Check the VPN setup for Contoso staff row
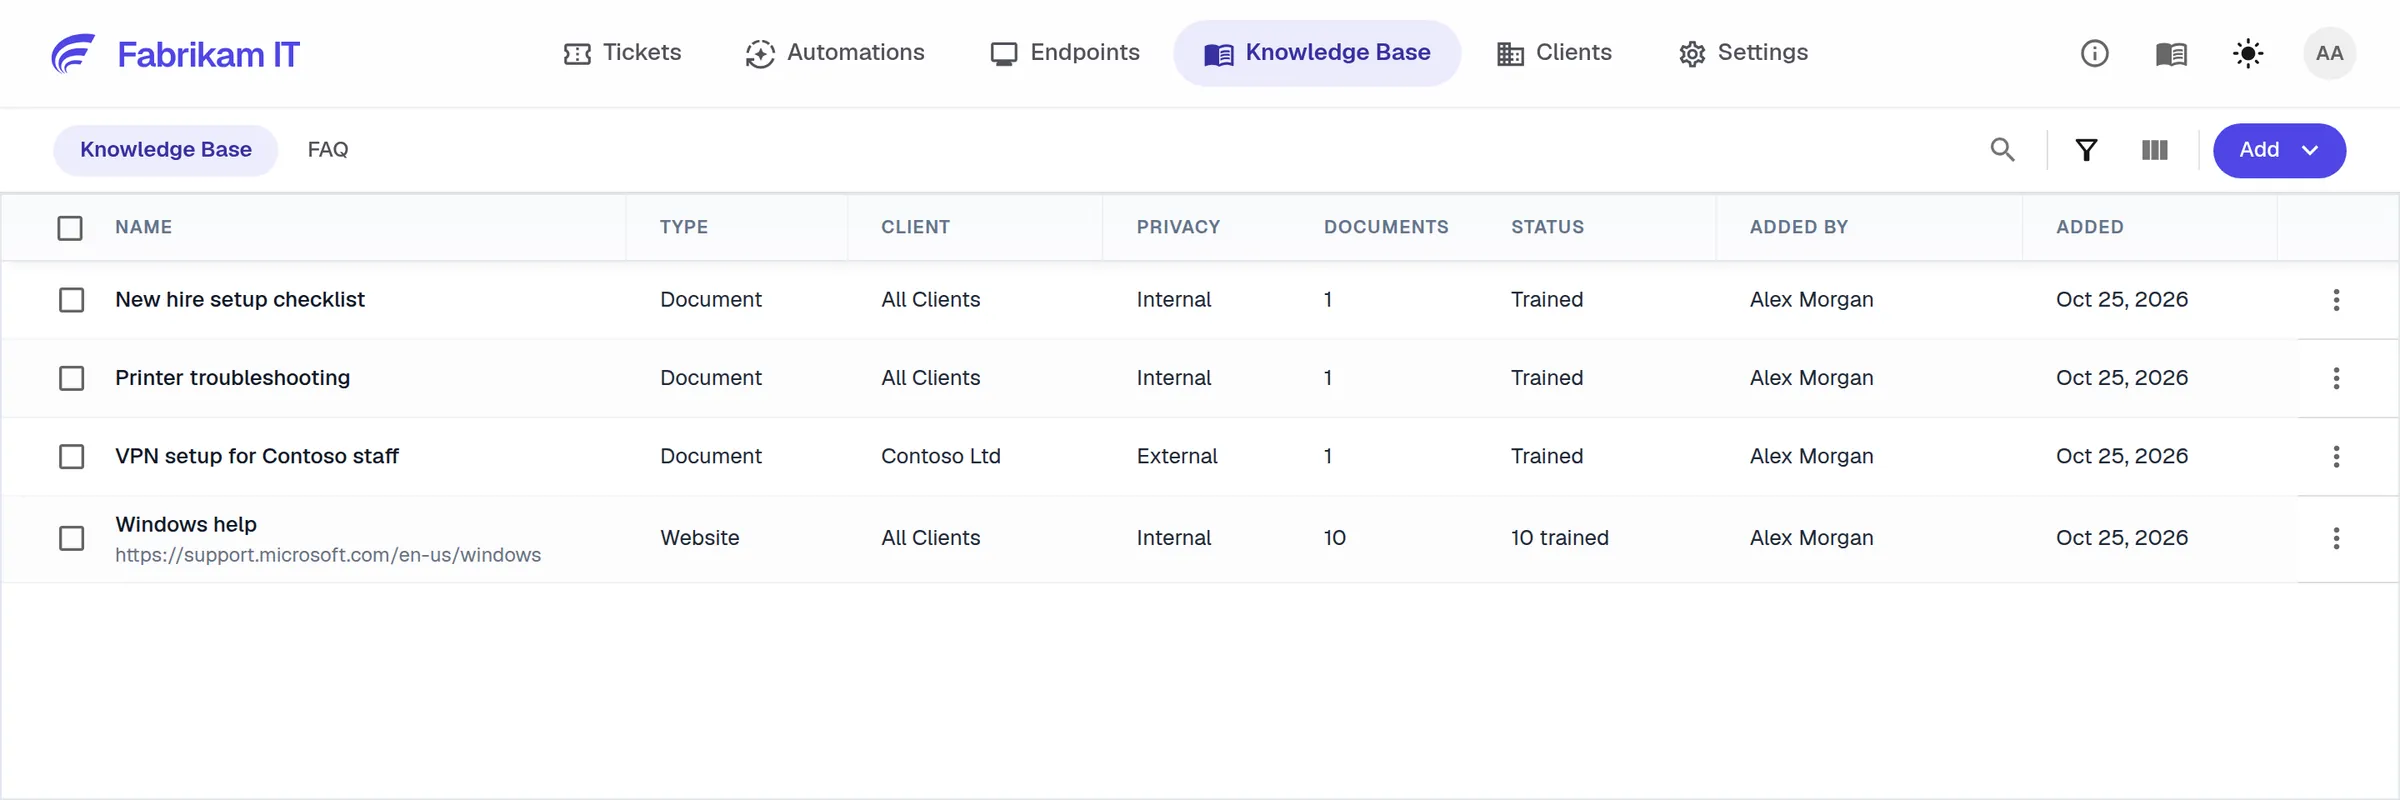Screen dimensions: 2400x800 (71, 456)
